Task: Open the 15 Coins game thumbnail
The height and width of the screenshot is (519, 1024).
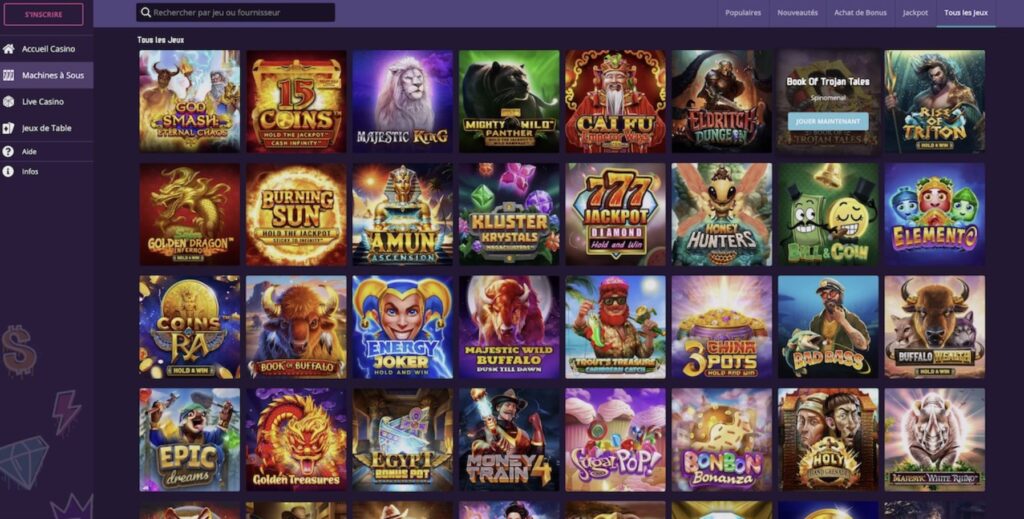Action: point(296,101)
